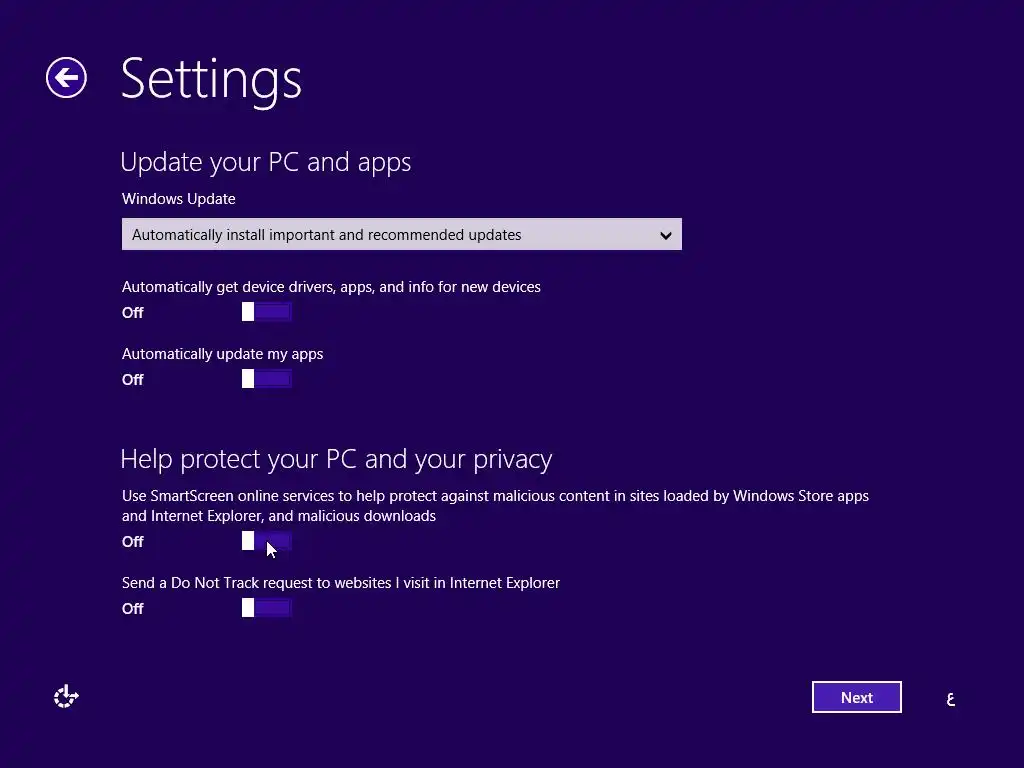Image resolution: width=1024 pixels, height=768 pixels.
Task: Click the Off label for SmartScreen
Action: [133, 541]
